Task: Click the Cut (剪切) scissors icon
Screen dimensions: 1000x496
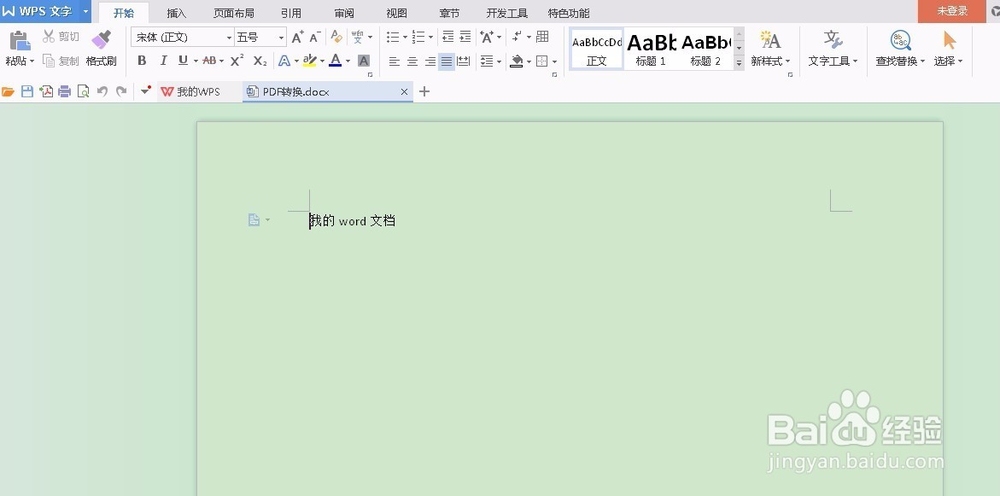Action: 48,36
